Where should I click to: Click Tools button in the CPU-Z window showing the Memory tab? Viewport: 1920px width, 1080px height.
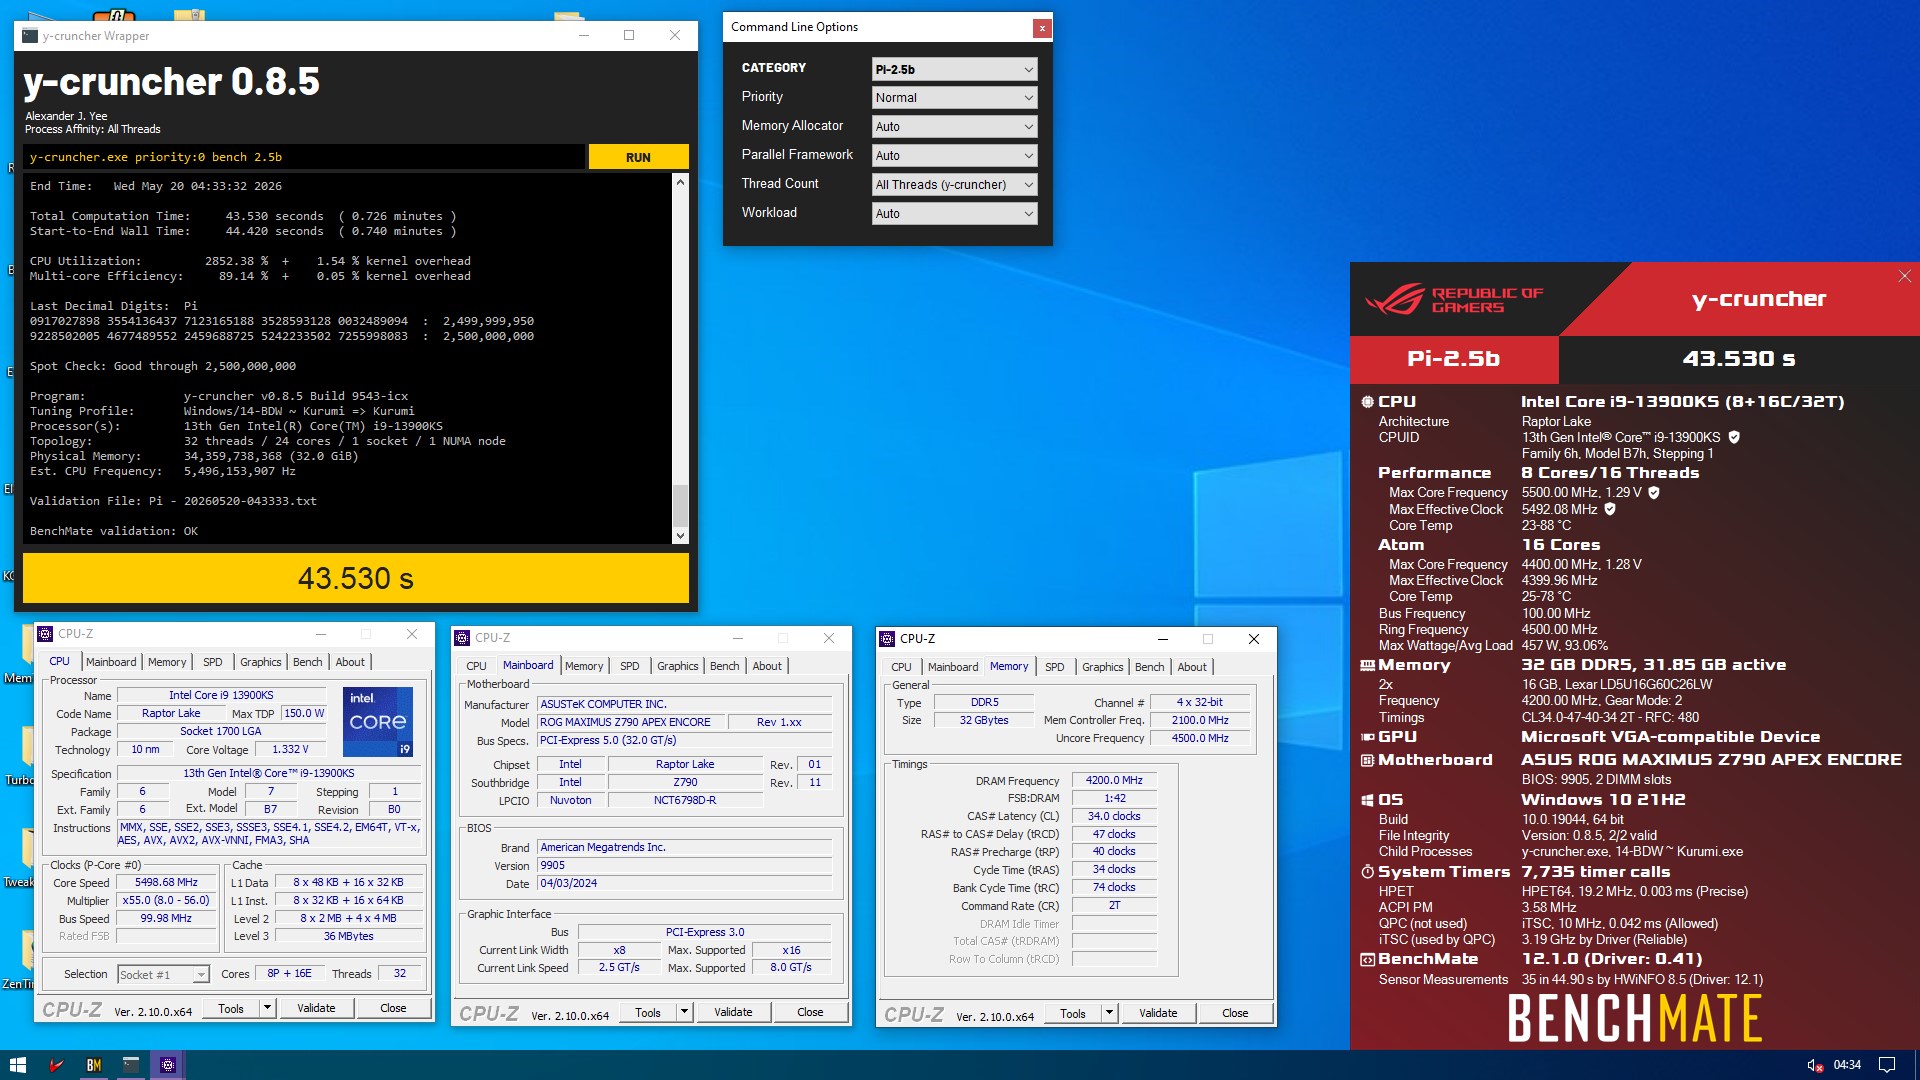point(1072,1013)
